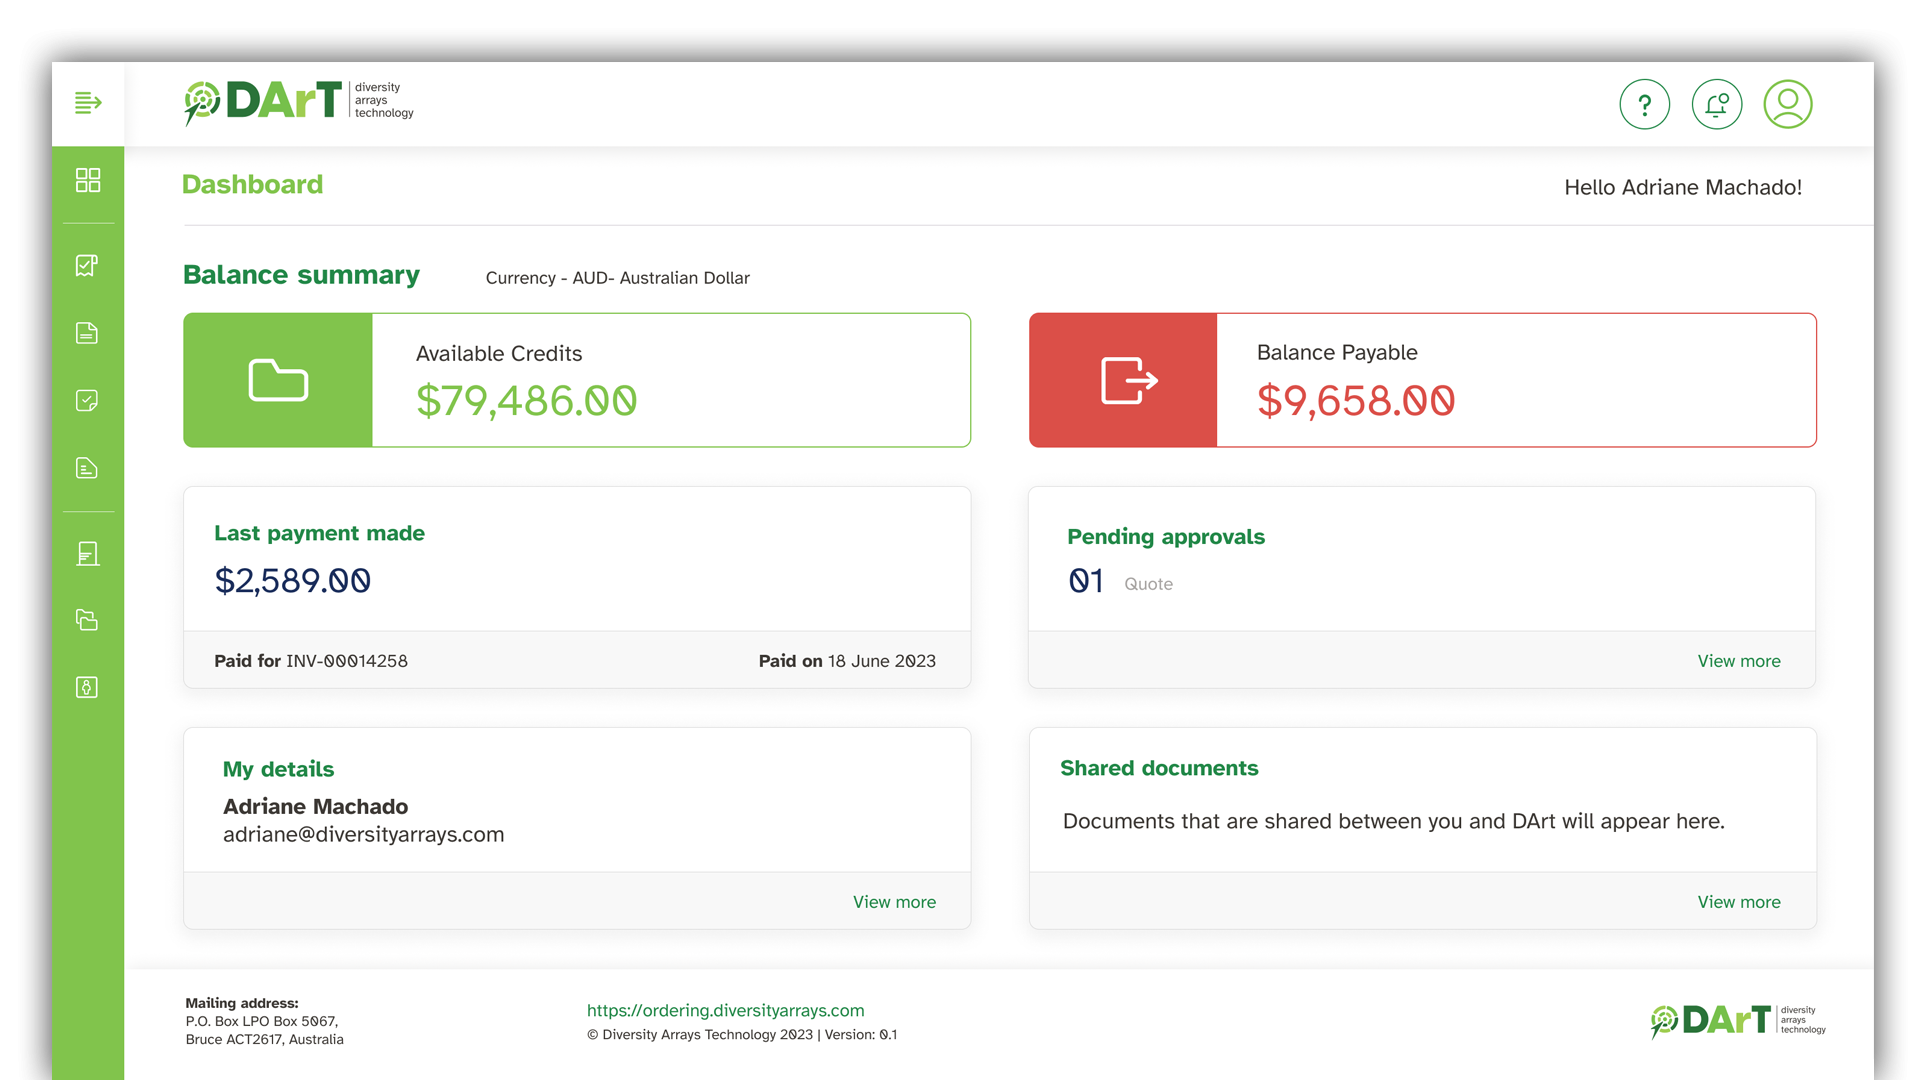Click invoice number INV-00014258
The image size is (1920, 1080).
[347, 661]
